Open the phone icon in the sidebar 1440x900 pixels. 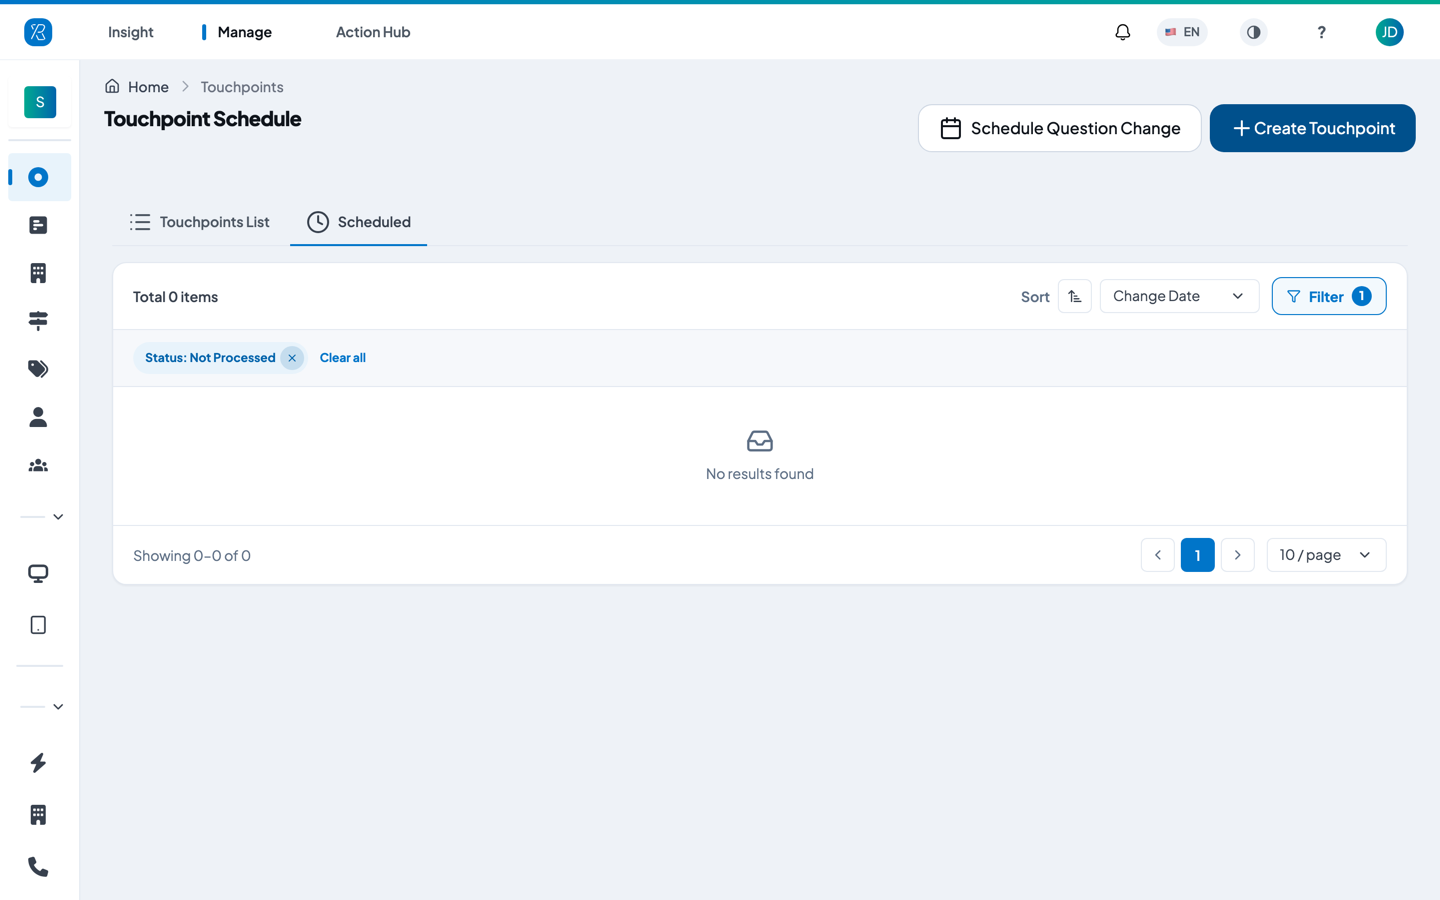[x=38, y=867]
